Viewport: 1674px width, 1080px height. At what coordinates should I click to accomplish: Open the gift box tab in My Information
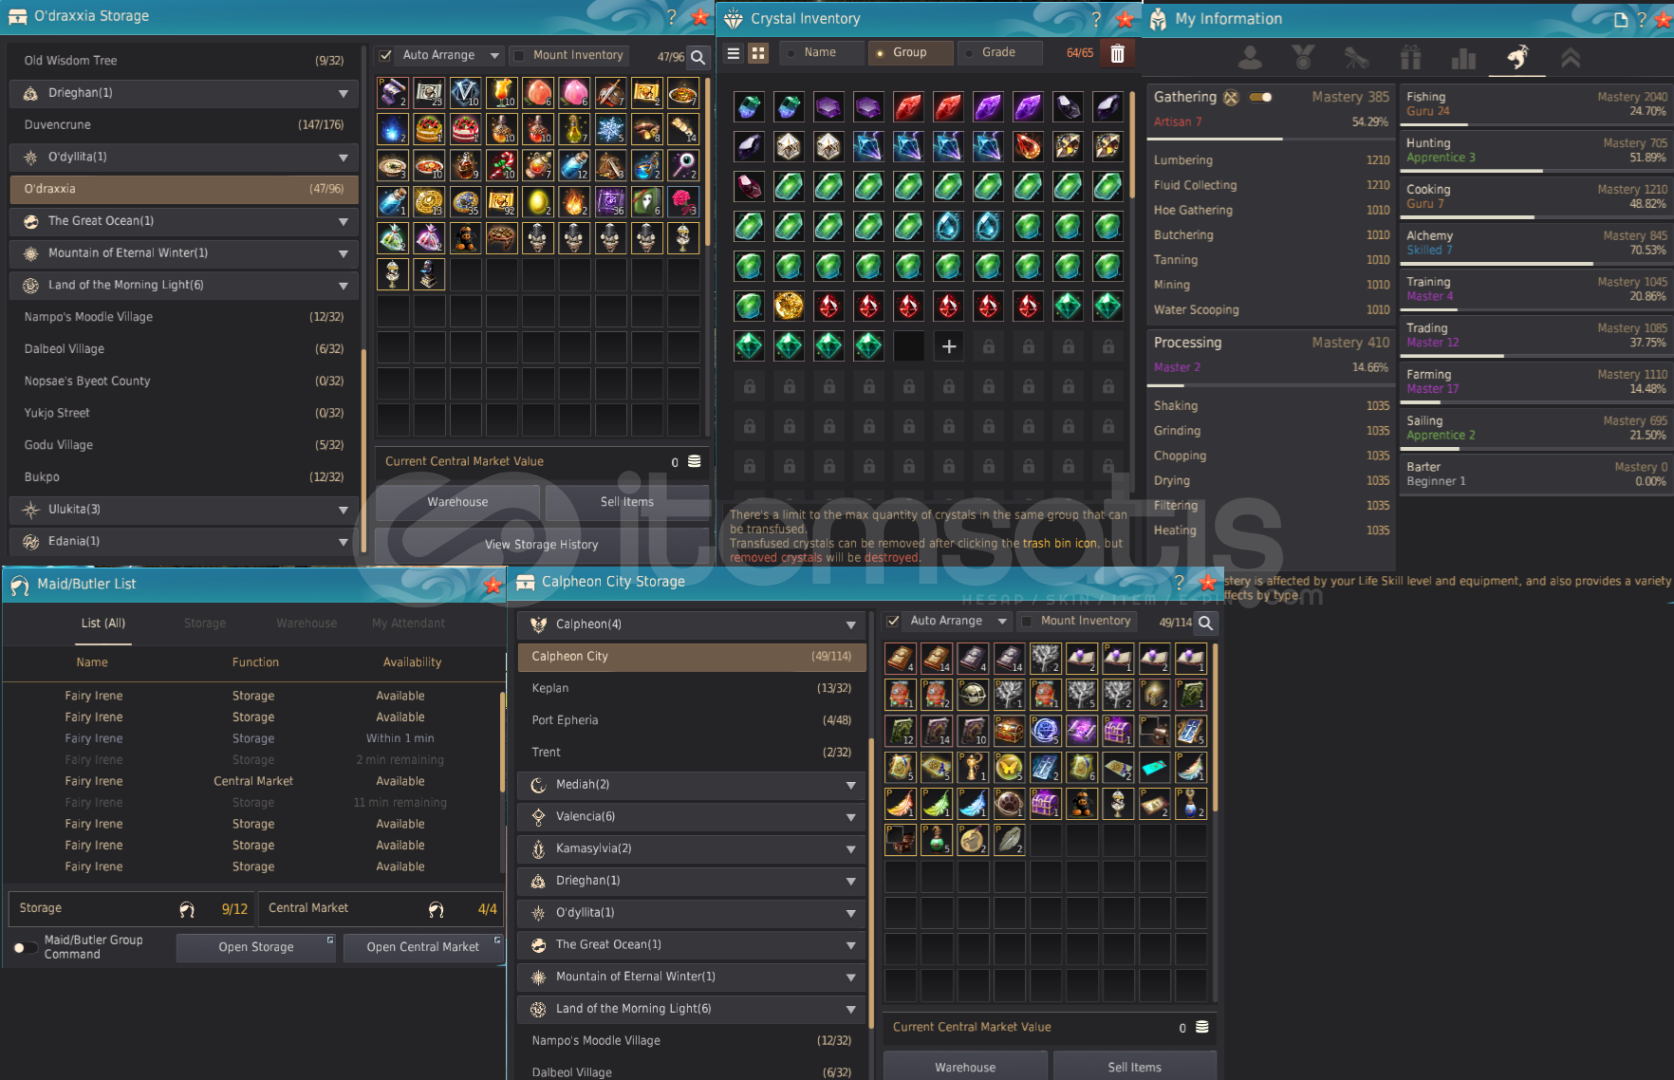tap(1410, 58)
